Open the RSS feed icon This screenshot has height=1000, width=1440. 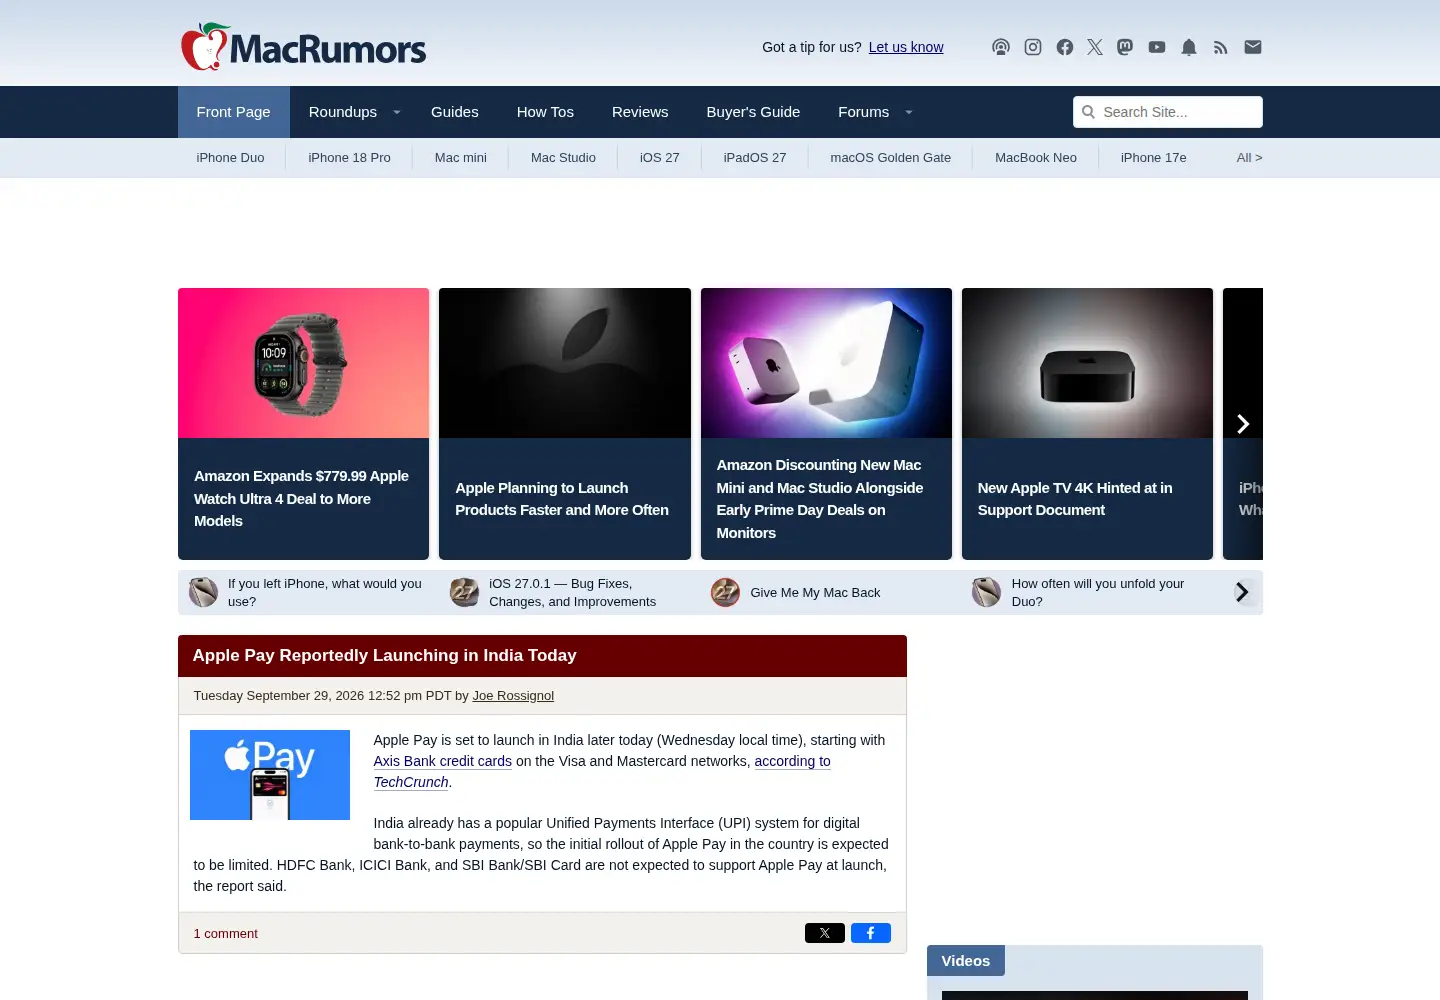pos(1221,47)
